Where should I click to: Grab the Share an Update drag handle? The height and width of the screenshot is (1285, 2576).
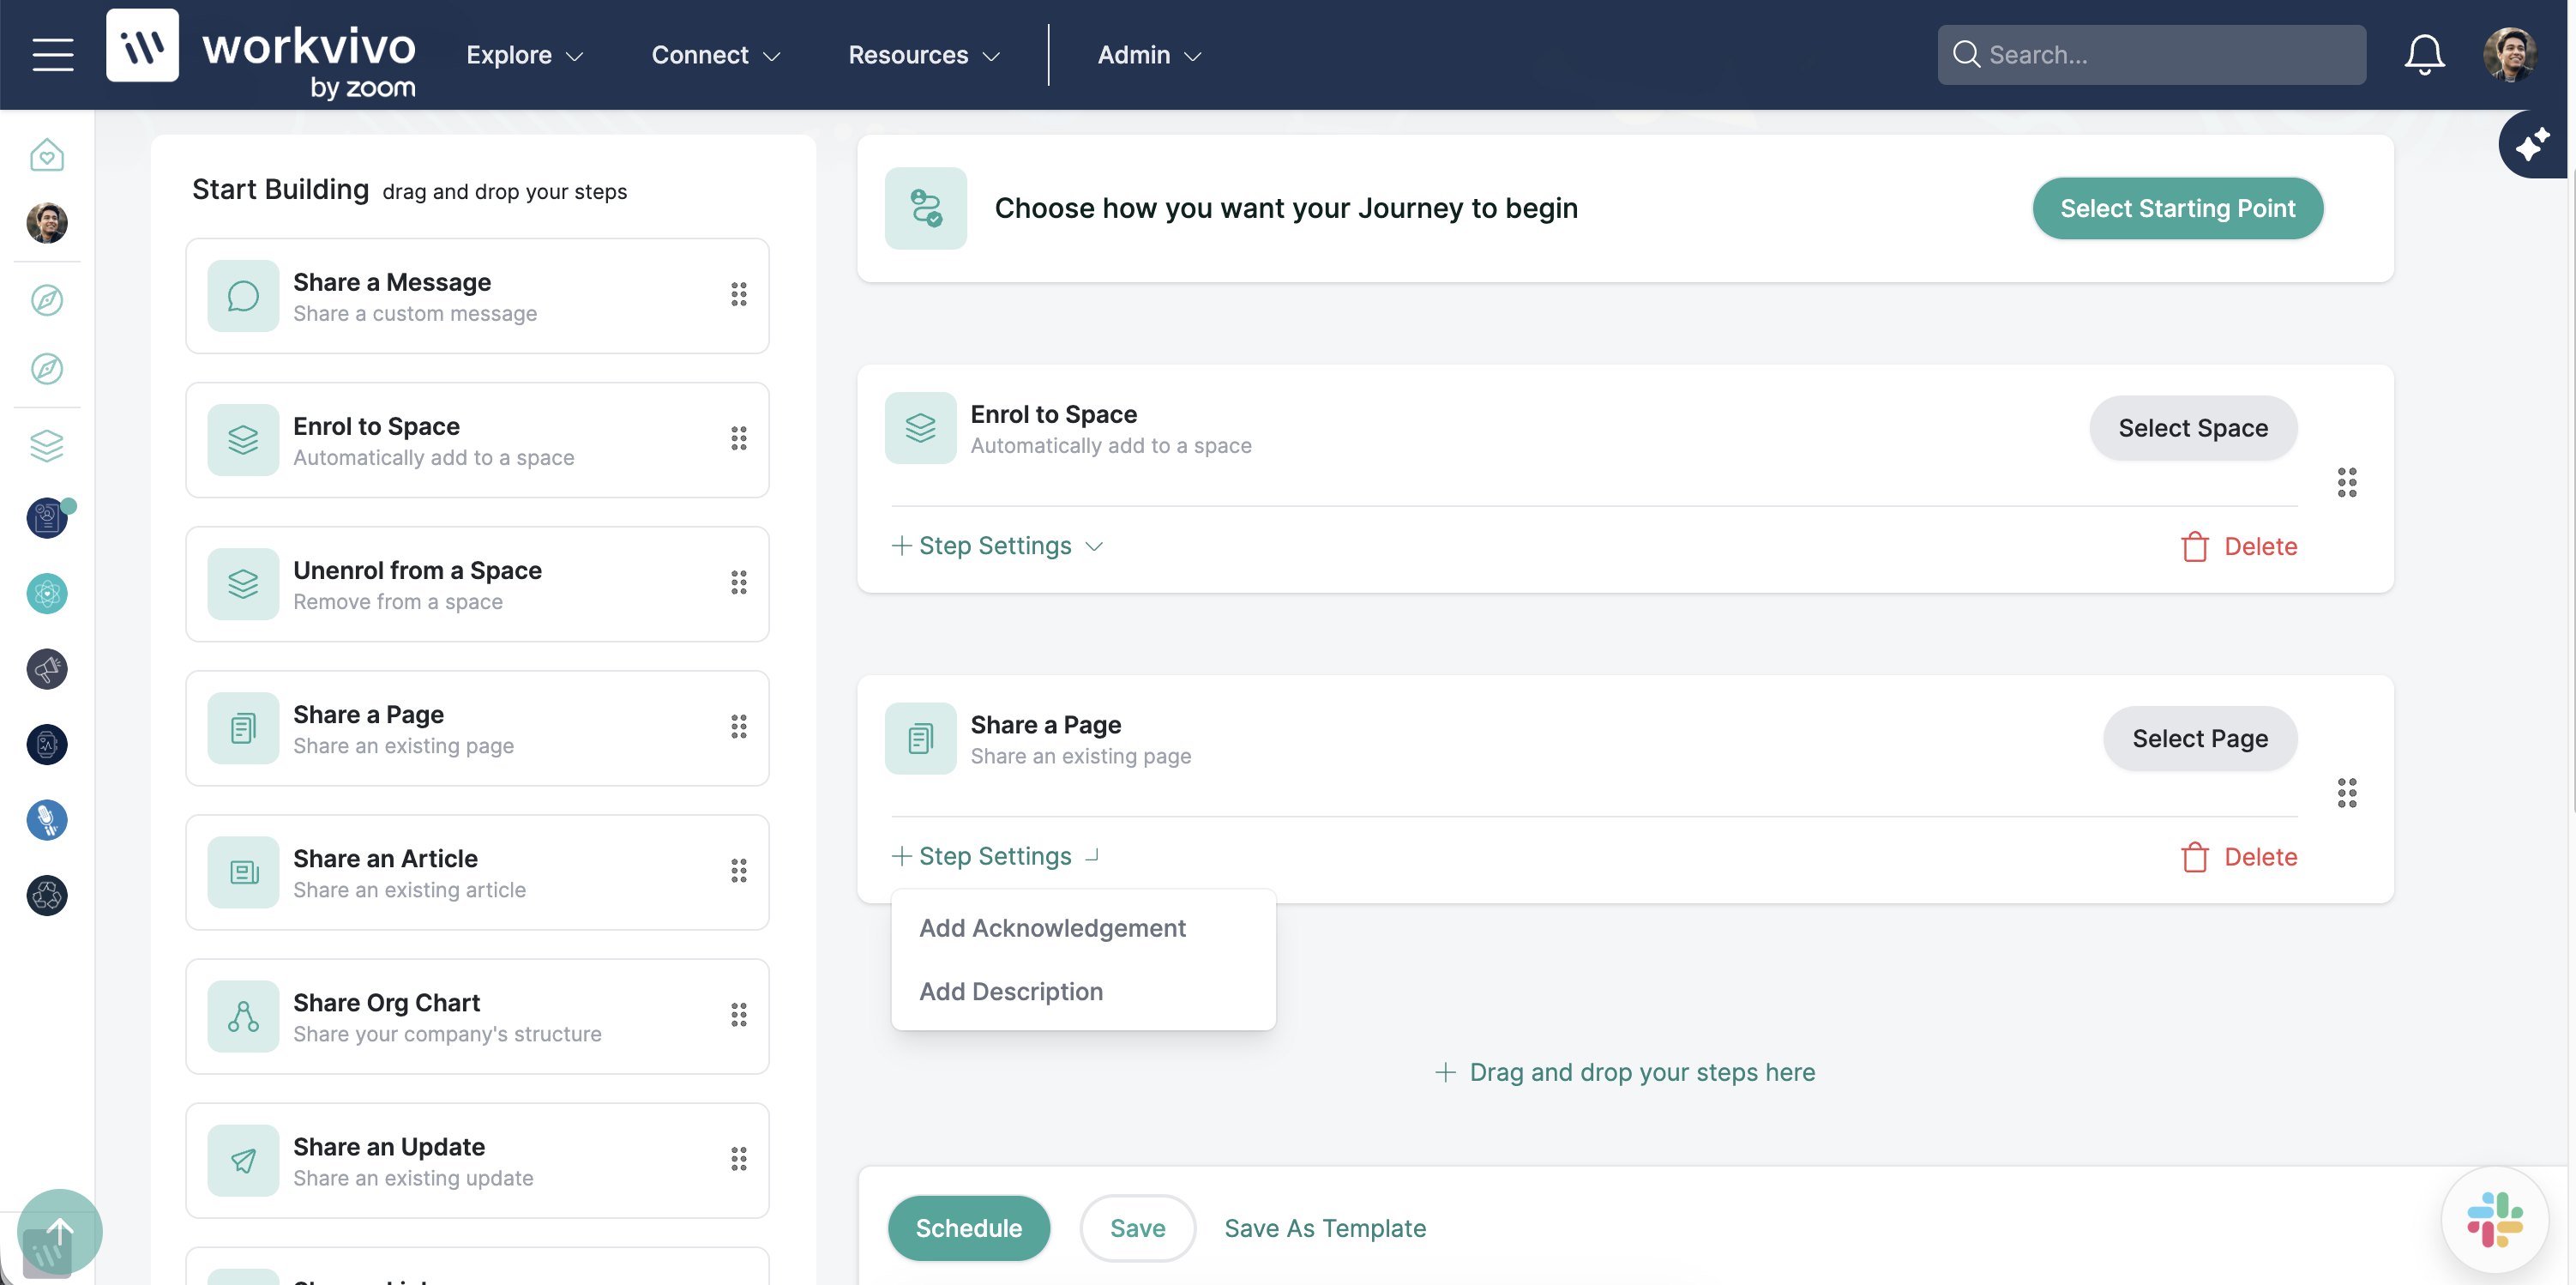point(739,1158)
